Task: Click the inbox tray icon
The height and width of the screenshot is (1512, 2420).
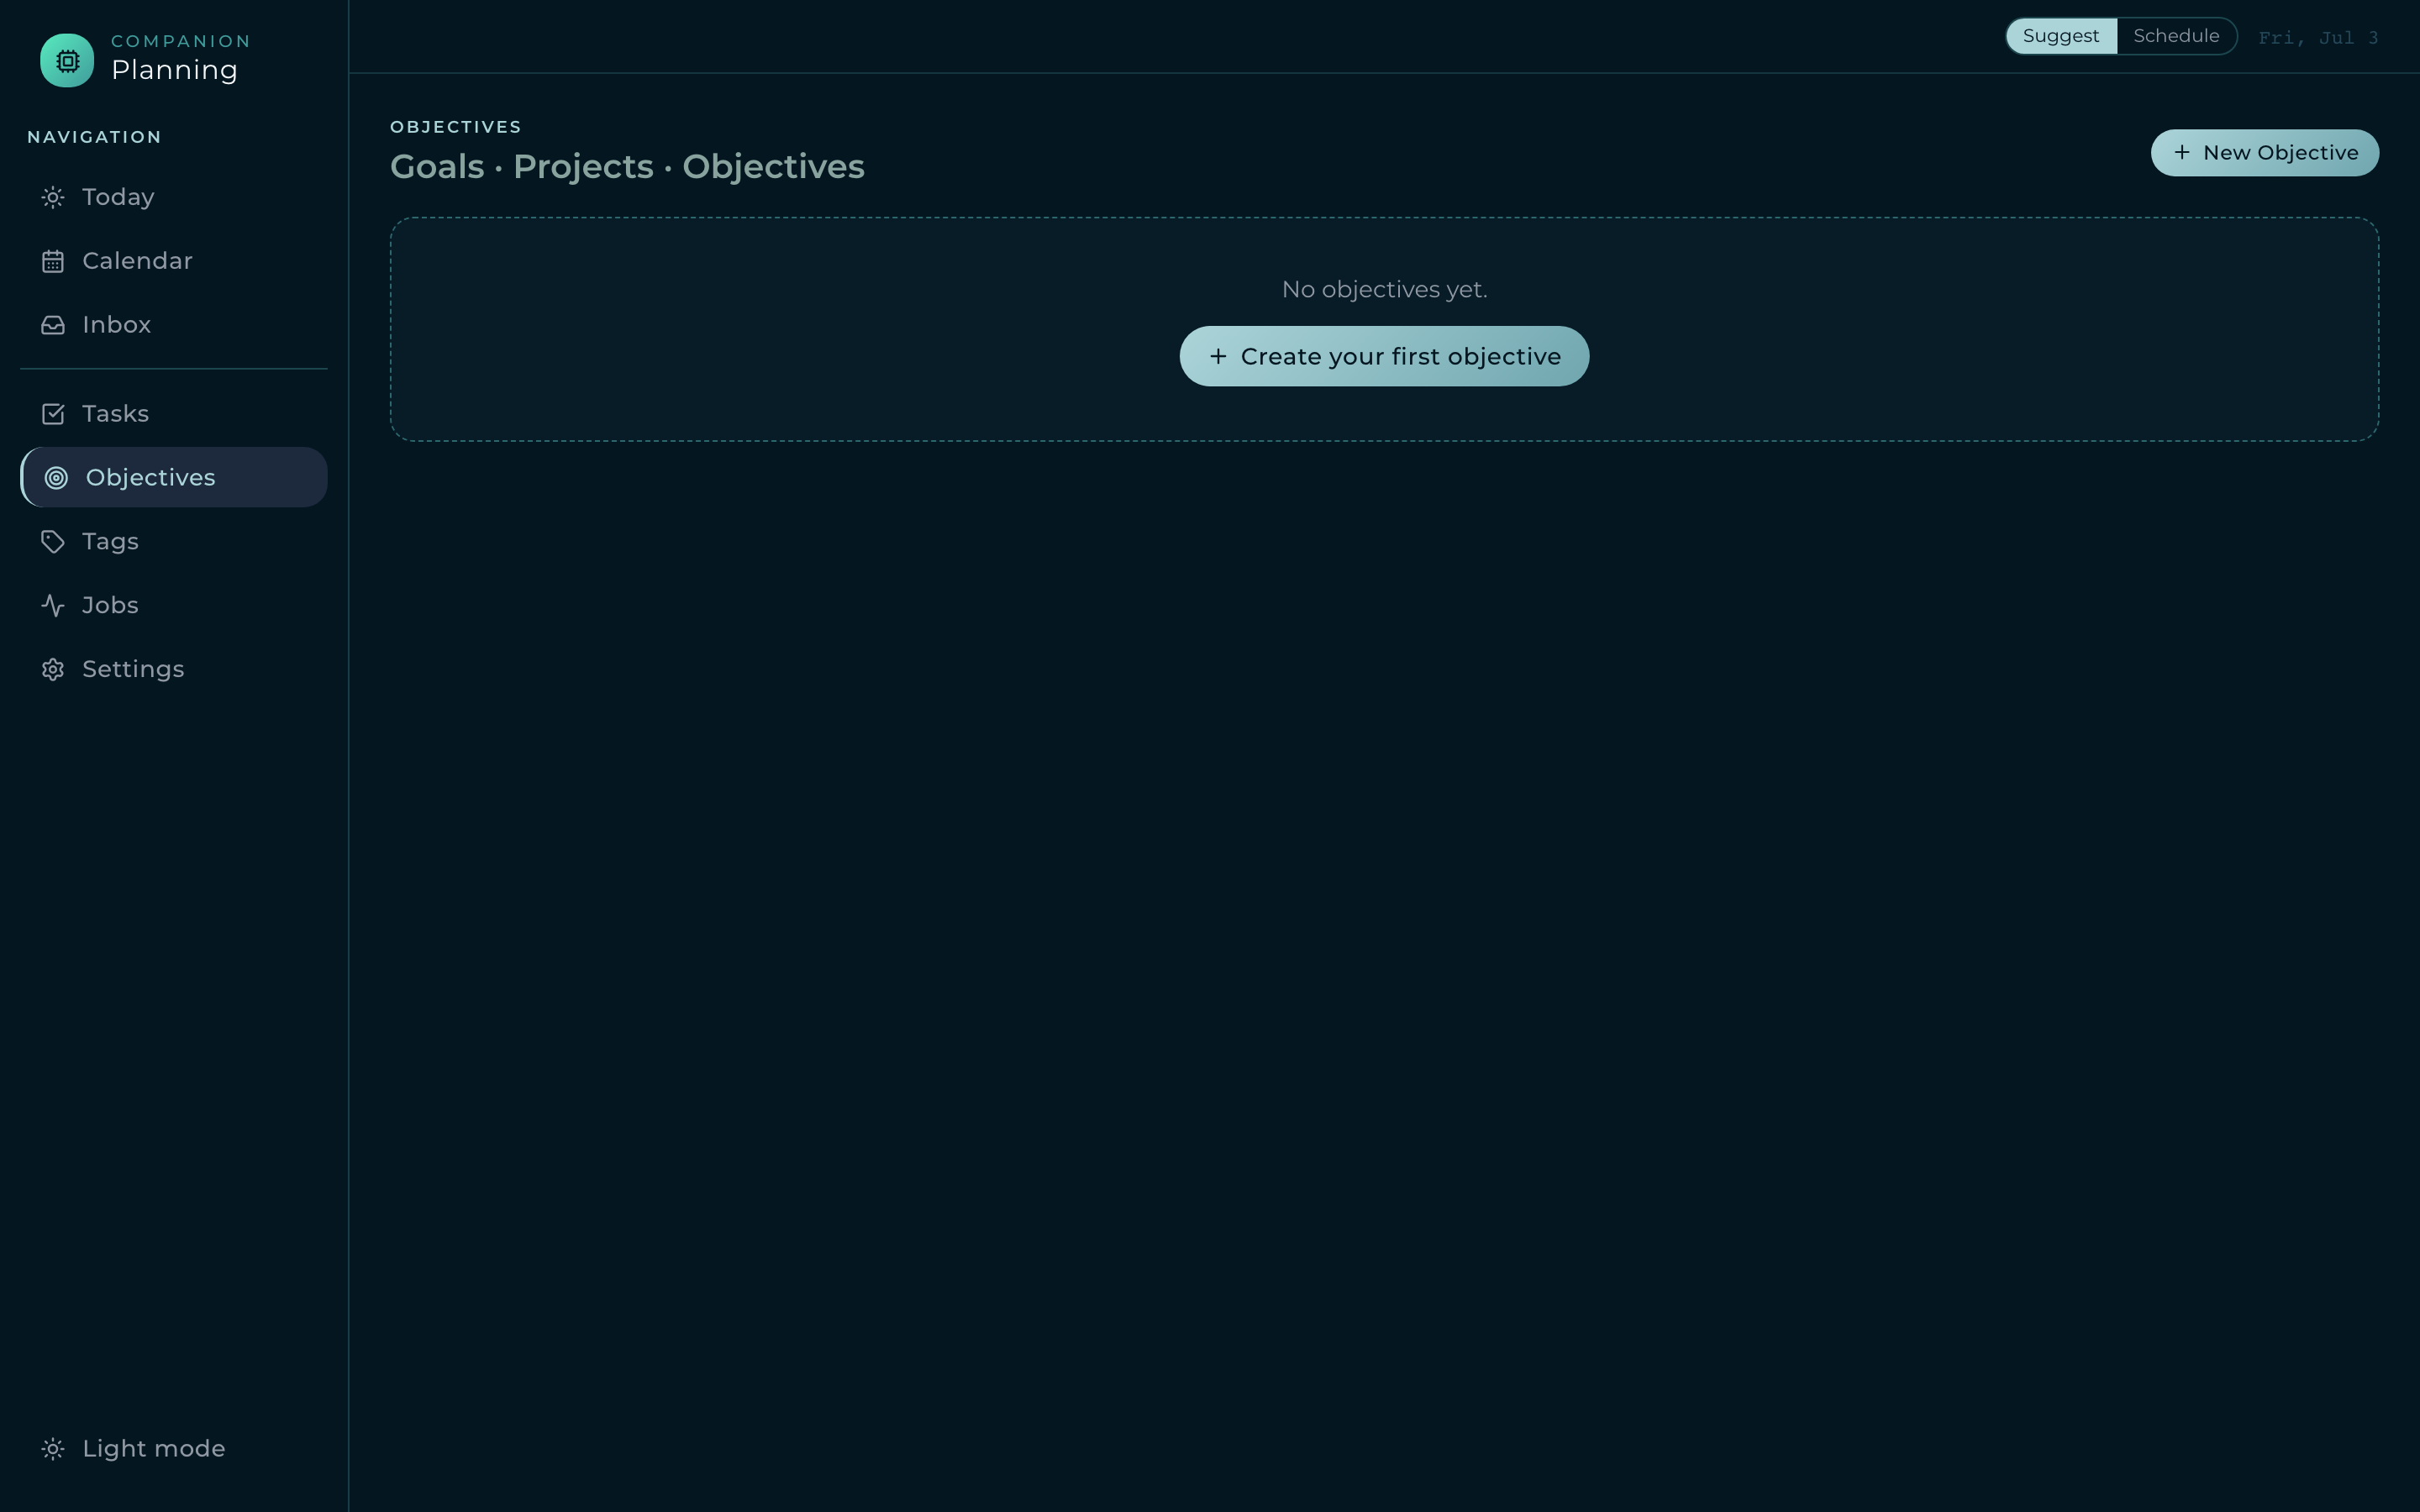Action: [53, 325]
